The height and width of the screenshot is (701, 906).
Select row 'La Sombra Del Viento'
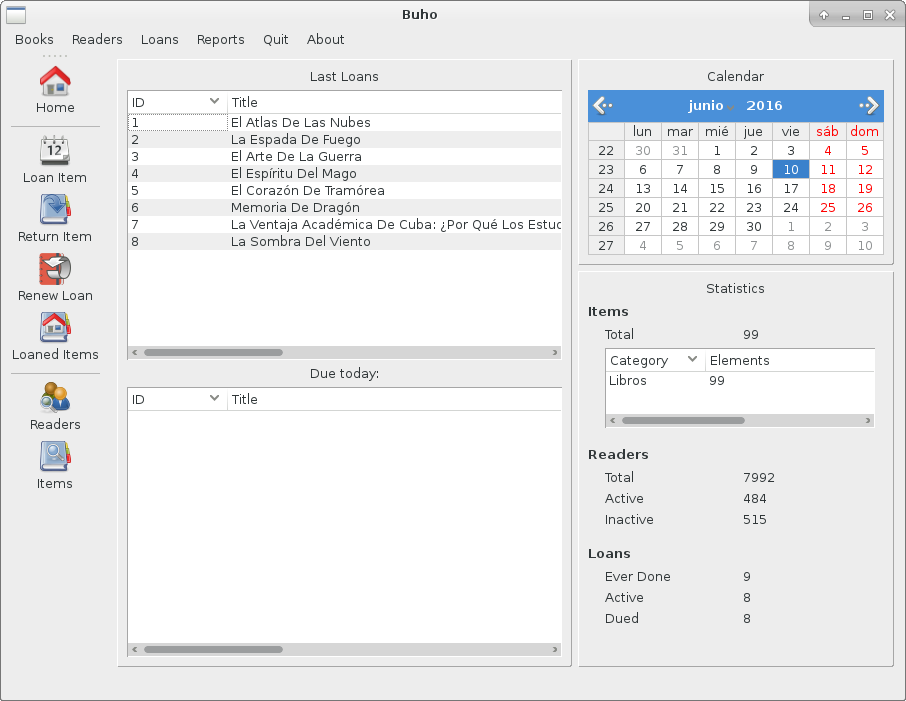(344, 242)
